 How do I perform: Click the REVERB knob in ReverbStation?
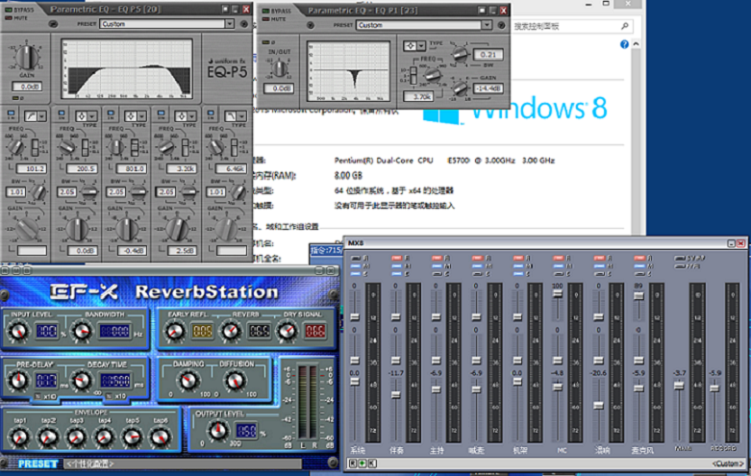coord(231,331)
